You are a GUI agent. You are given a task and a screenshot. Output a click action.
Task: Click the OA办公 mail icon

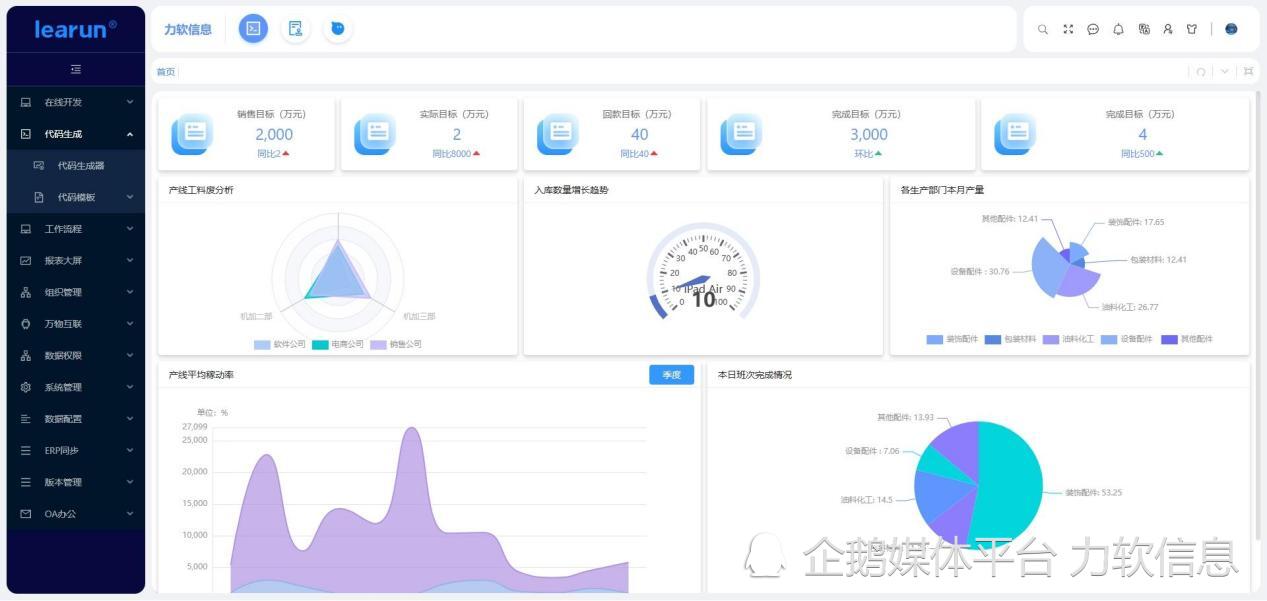(x=26, y=514)
